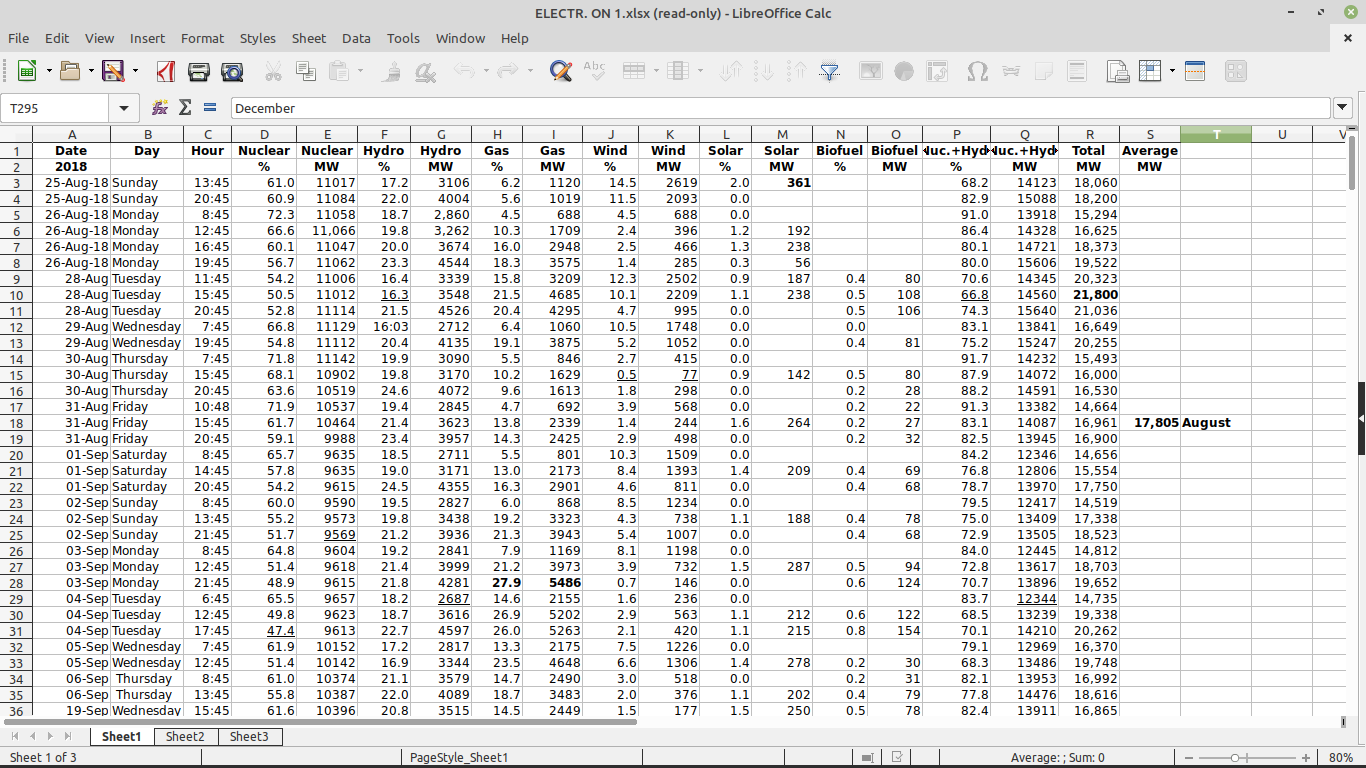
Task: Open the File menu
Action: [18, 38]
